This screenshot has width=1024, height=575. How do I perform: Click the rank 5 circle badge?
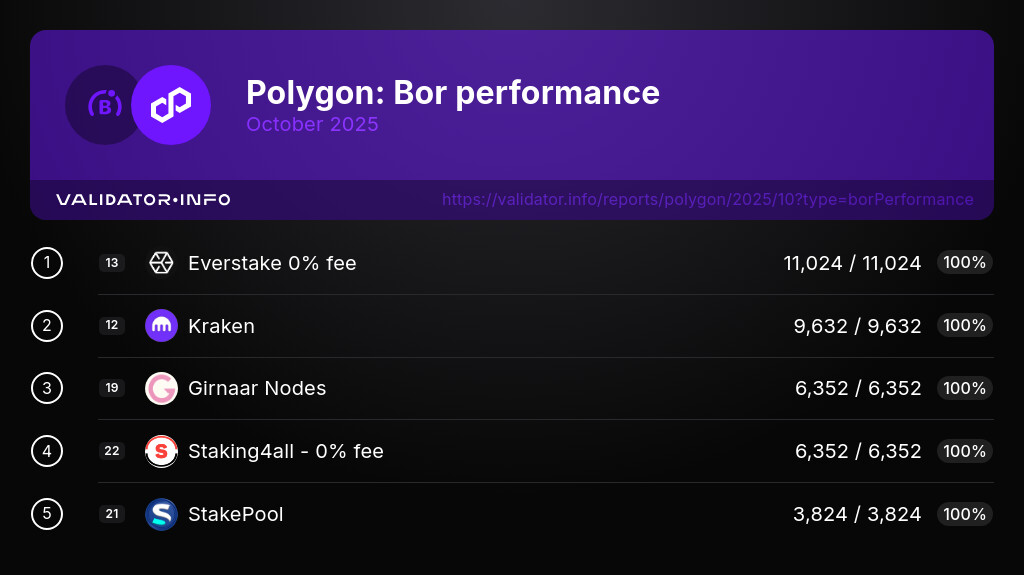point(47,514)
